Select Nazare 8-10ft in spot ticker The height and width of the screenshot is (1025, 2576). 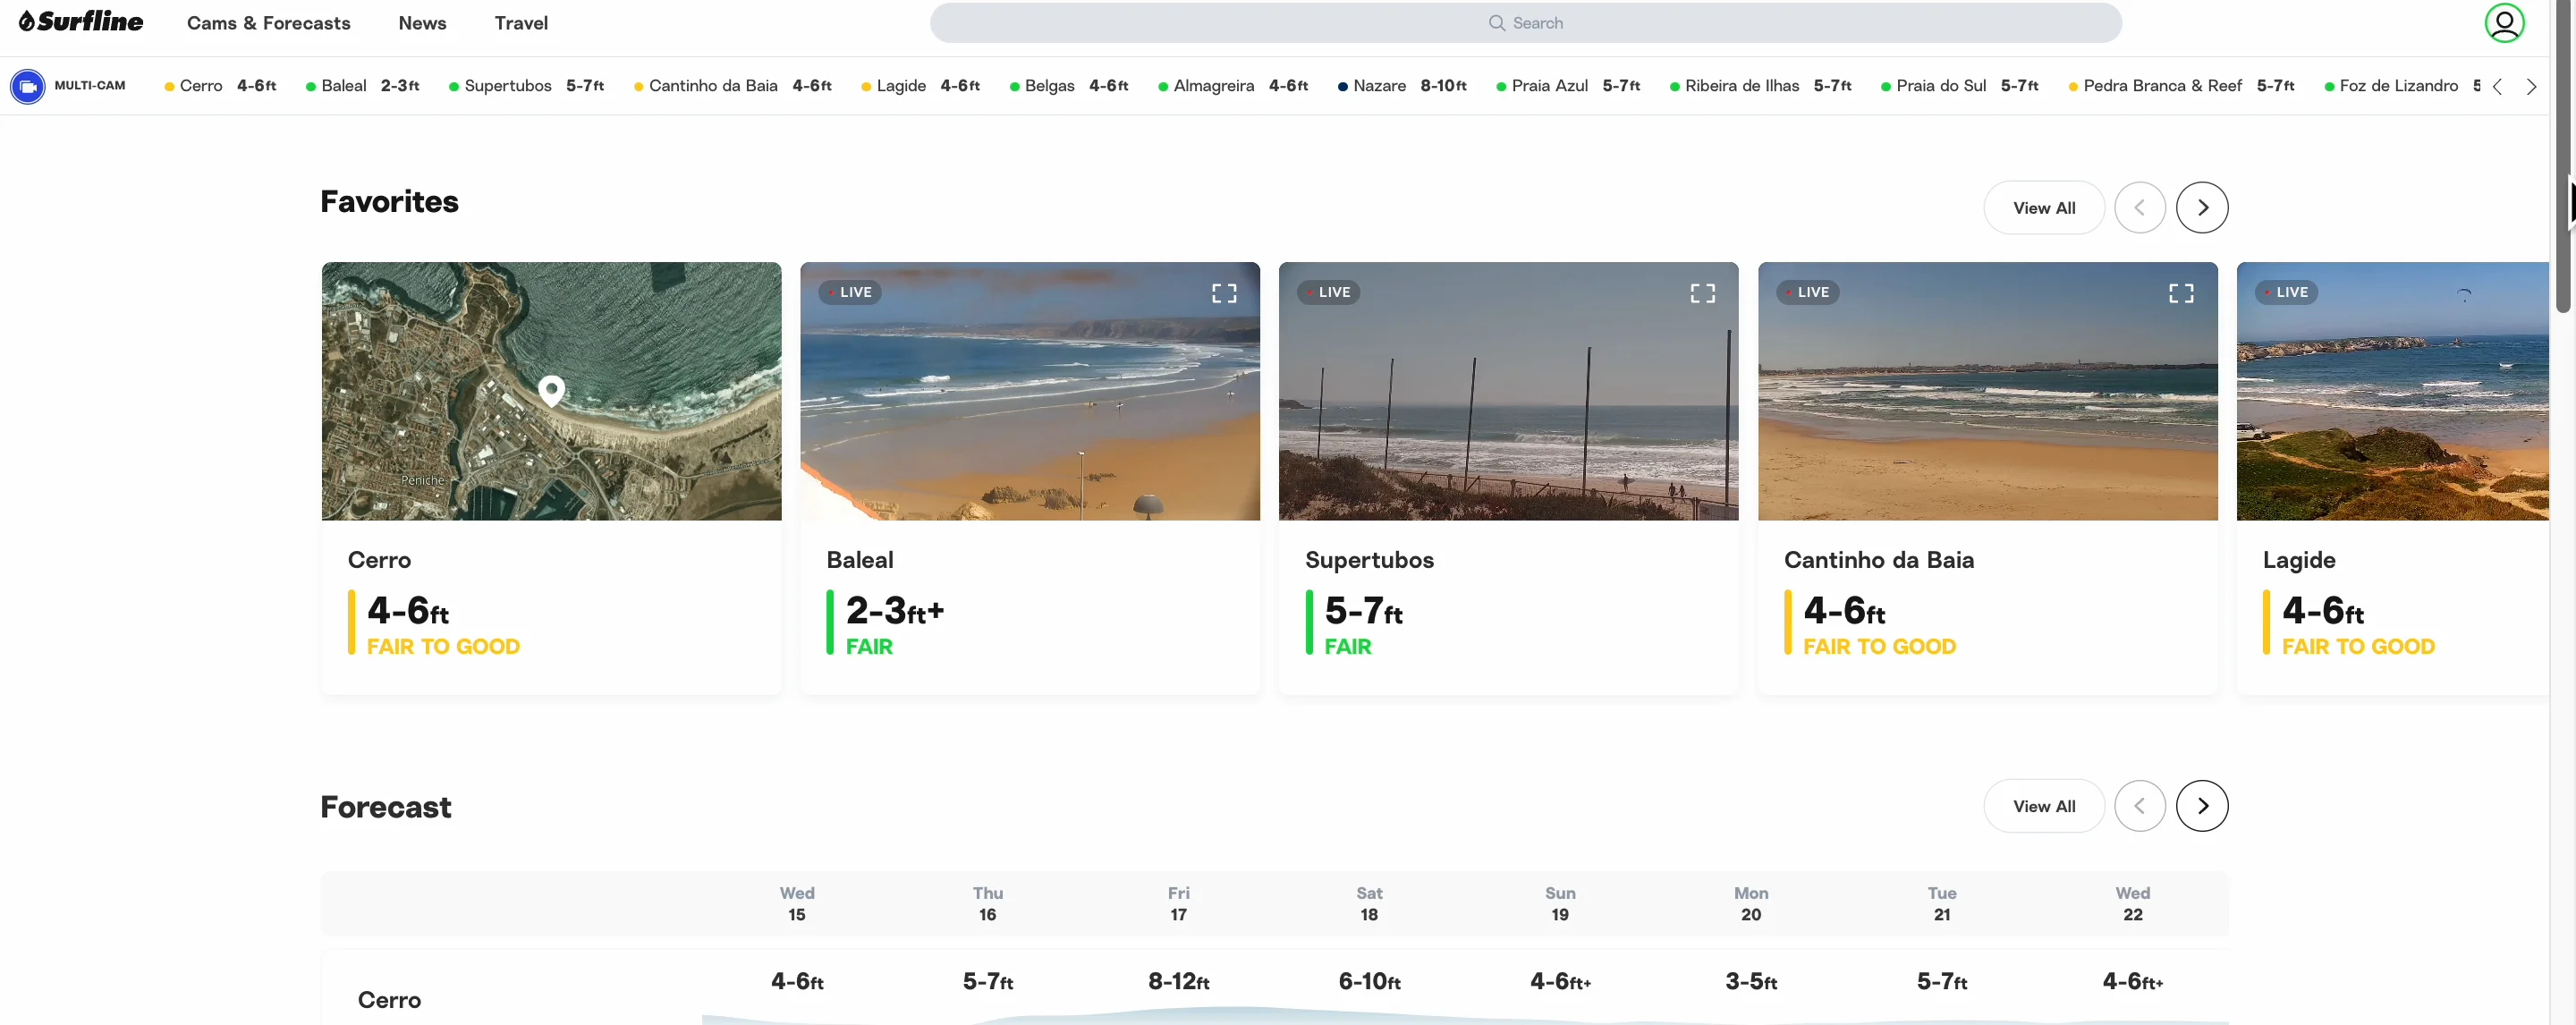1401,86
